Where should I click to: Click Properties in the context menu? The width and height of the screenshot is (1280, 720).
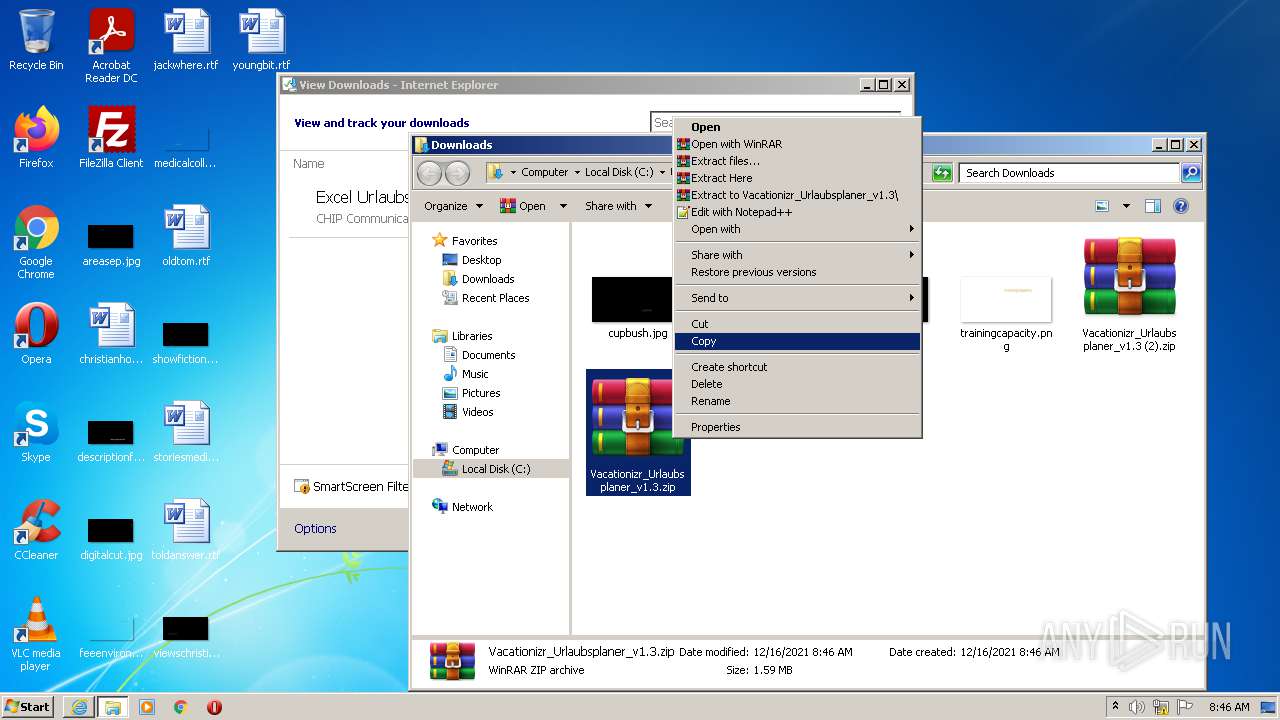click(797, 427)
